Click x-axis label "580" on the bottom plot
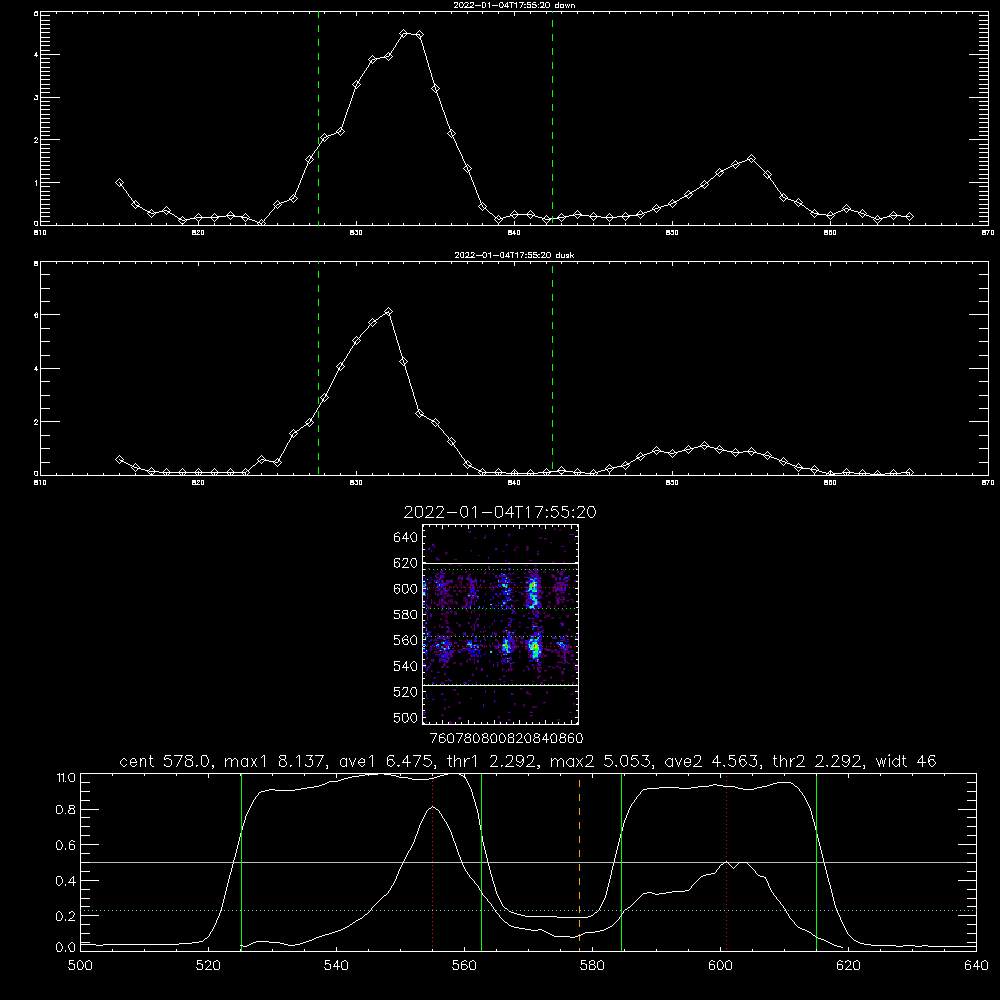 click(x=592, y=966)
